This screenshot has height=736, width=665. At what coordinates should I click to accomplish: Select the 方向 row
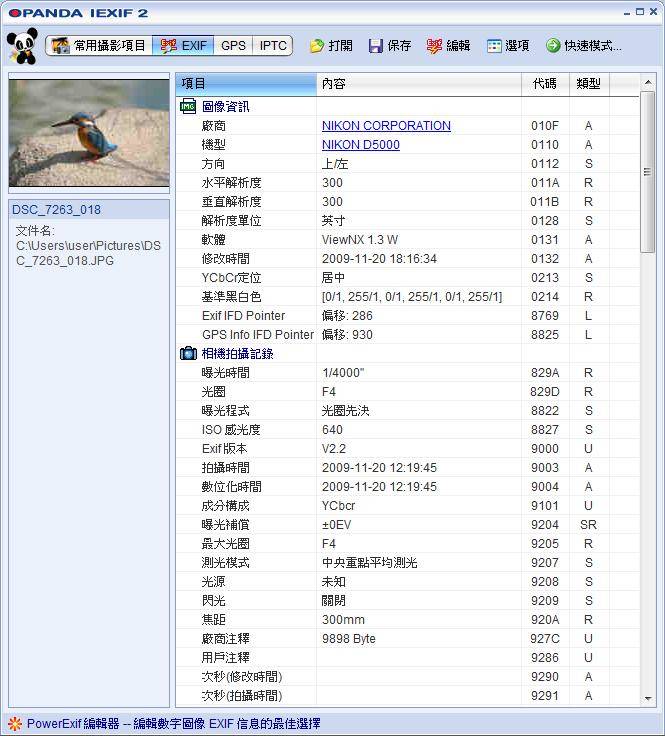(408, 163)
